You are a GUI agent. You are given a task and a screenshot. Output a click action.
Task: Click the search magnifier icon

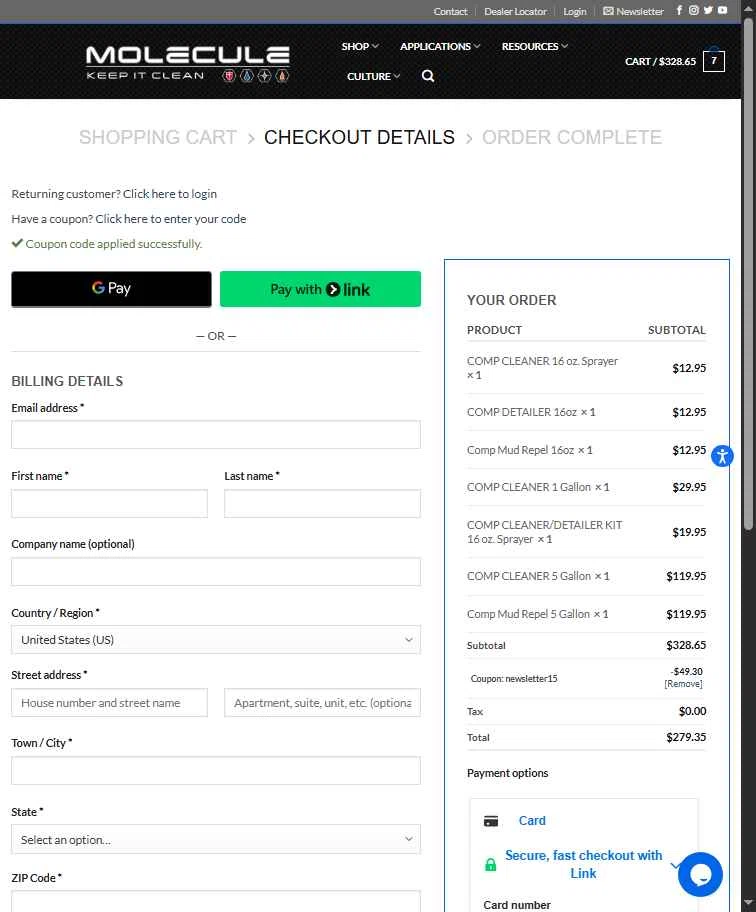pyautogui.click(x=427, y=76)
